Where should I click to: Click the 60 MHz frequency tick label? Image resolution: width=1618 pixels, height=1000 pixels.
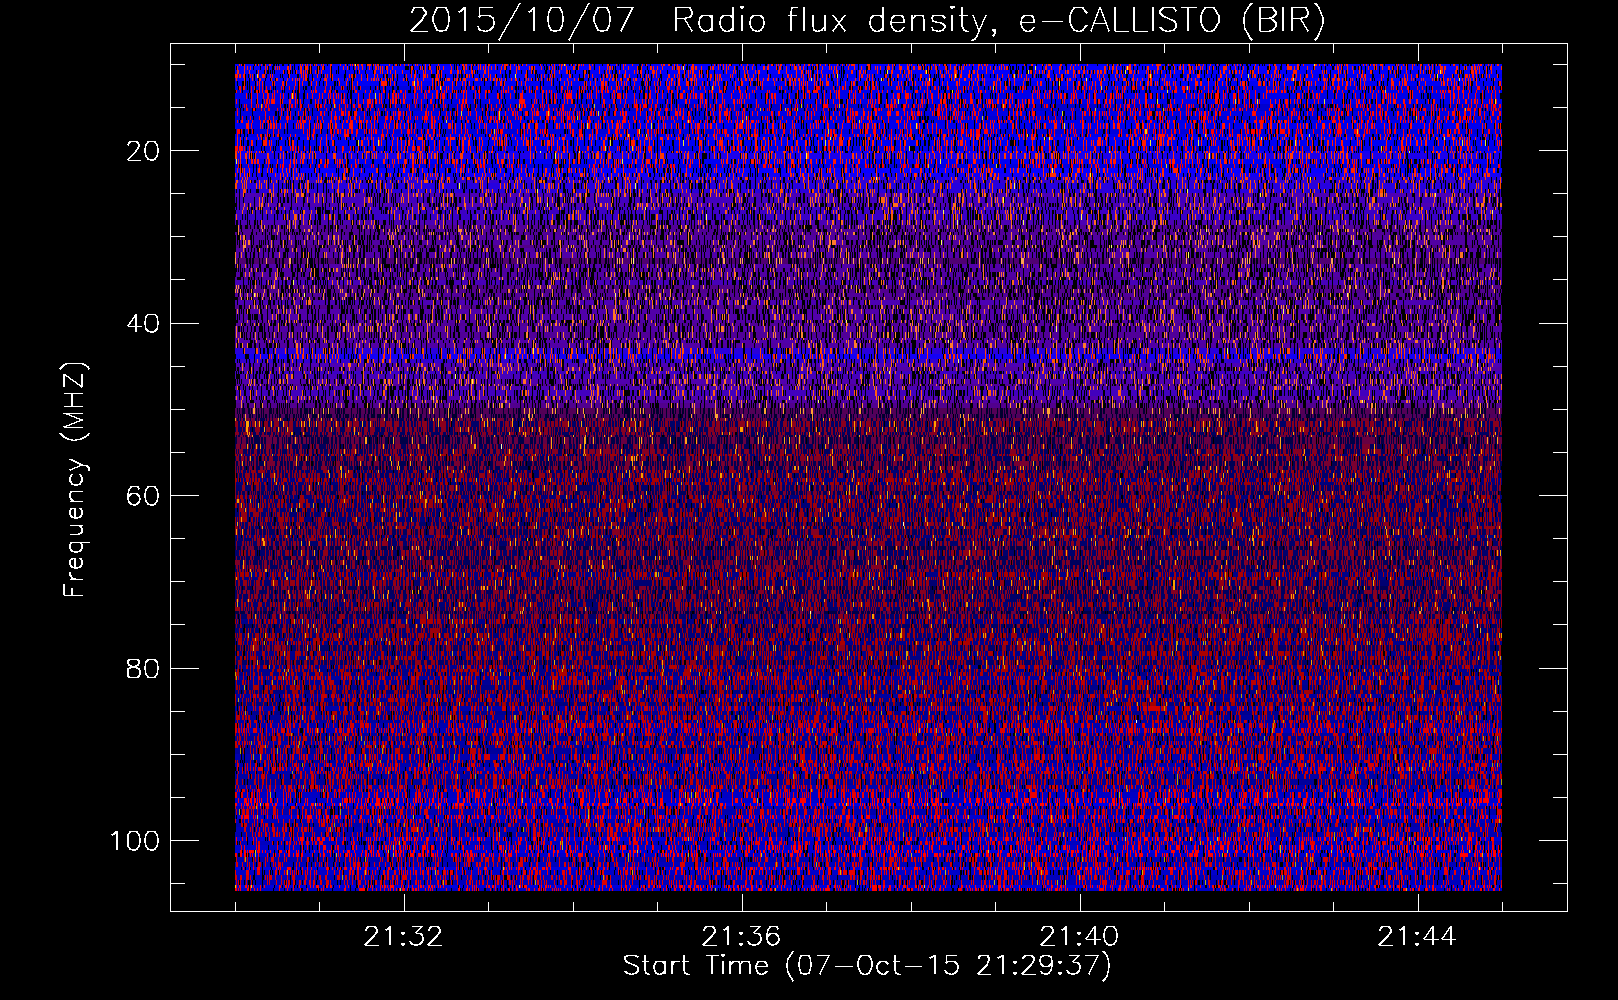click(x=143, y=496)
